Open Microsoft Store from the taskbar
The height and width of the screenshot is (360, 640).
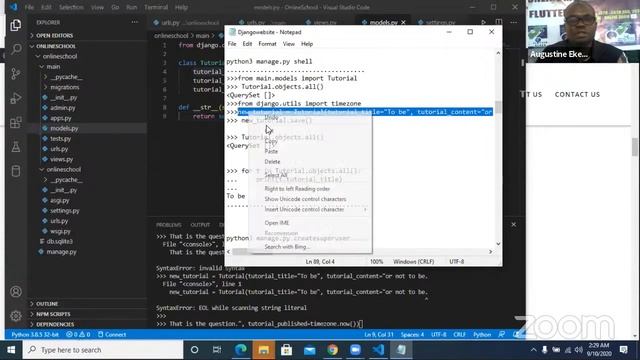287,350
